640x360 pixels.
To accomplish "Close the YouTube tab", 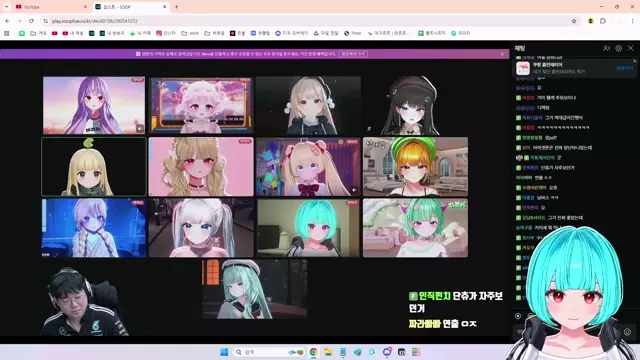I will click(x=85, y=7).
